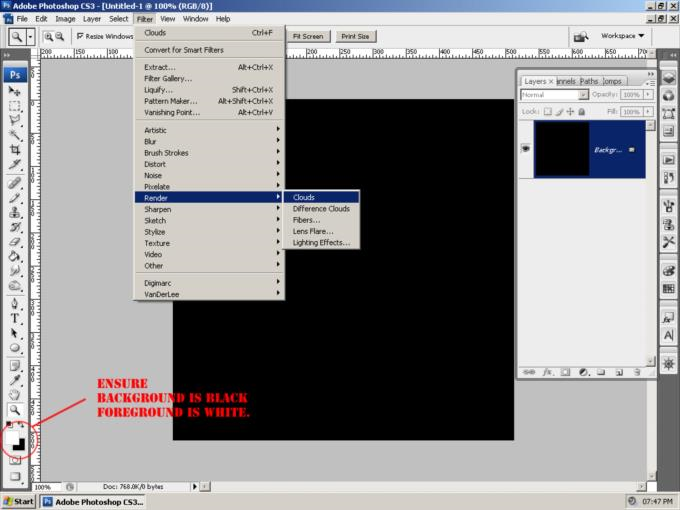Select the Type tool

[x=15, y=318]
